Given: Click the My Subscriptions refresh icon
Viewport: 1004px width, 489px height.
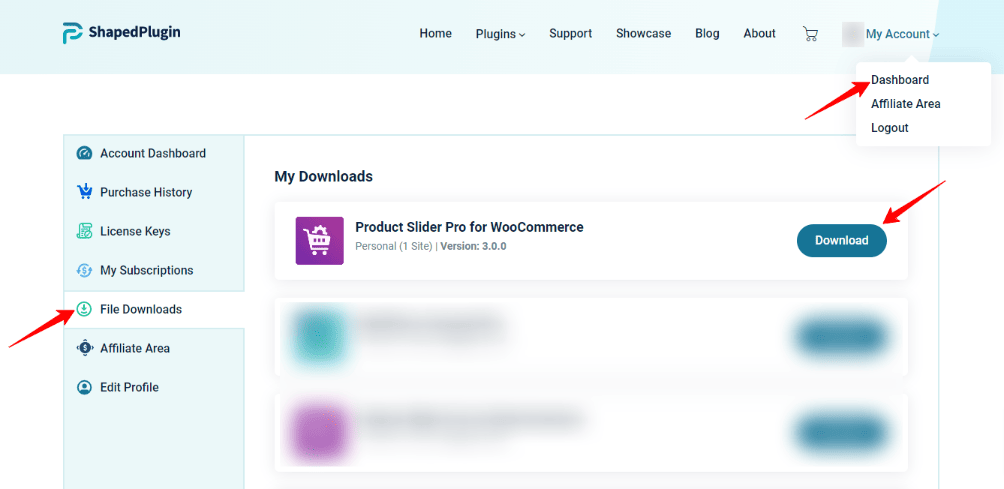Looking at the screenshot, I should pyautogui.click(x=84, y=270).
